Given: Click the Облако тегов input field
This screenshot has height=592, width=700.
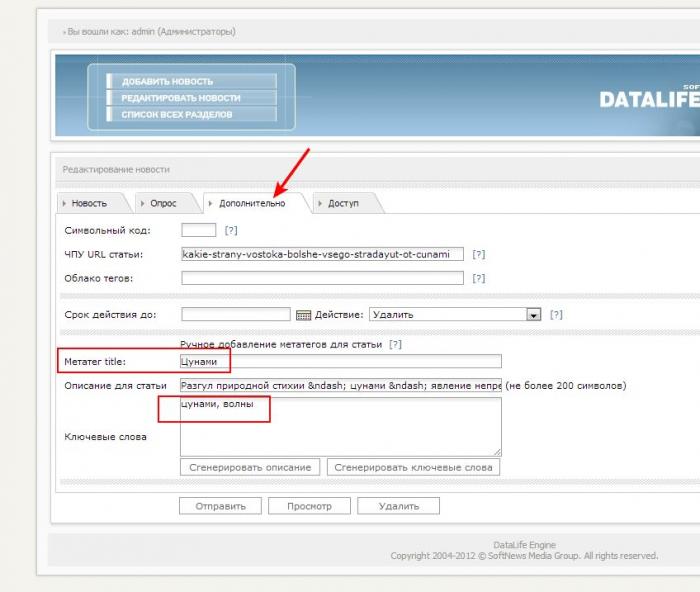Looking at the screenshot, I should [x=322, y=278].
